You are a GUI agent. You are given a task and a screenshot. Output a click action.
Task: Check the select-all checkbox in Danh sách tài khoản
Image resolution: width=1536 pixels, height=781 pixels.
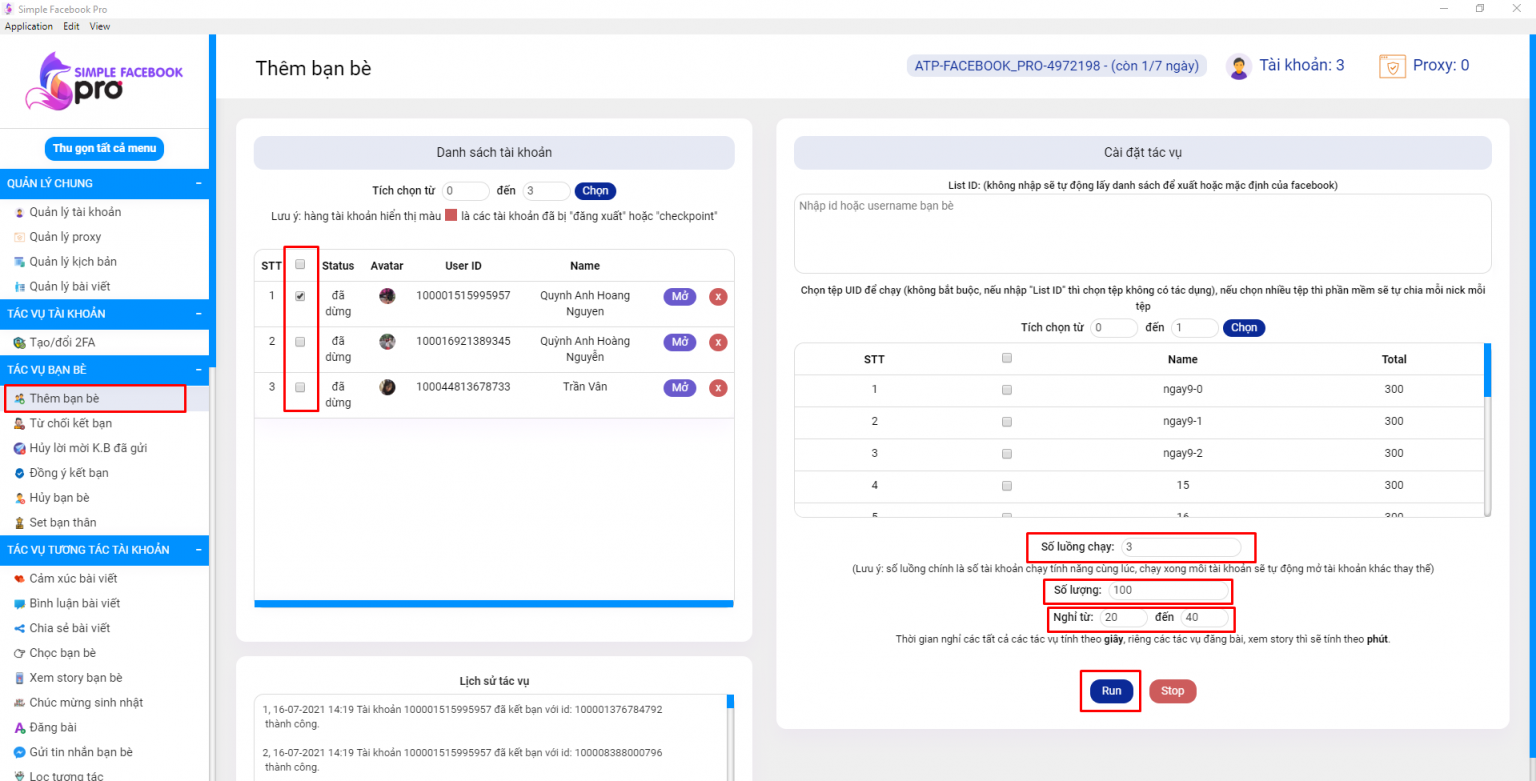(301, 262)
